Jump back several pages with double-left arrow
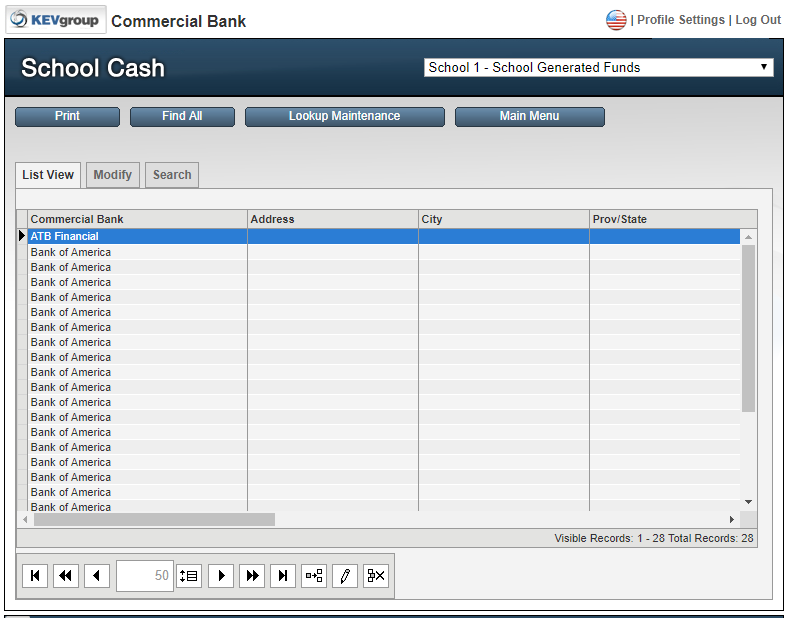789x618 pixels. point(65,575)
